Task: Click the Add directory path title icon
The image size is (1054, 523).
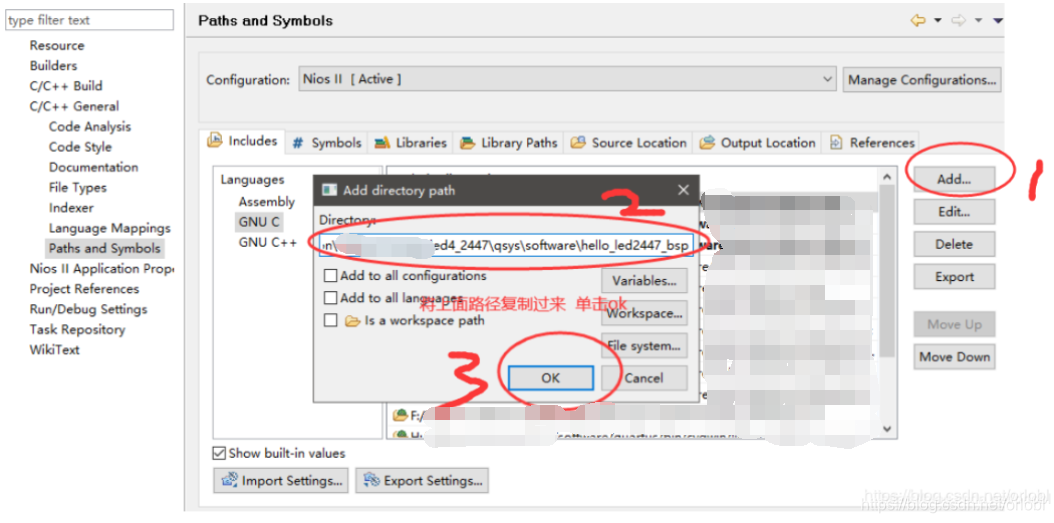Action: coord(329,190)
